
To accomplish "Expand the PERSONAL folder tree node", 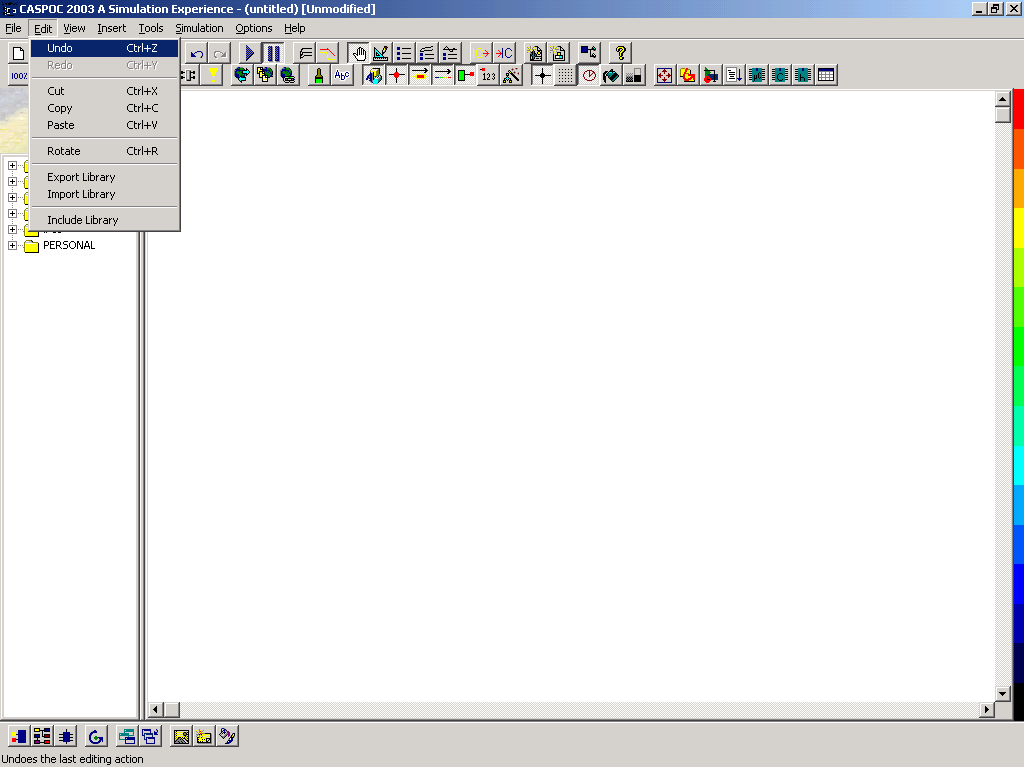I will [12, 246].
